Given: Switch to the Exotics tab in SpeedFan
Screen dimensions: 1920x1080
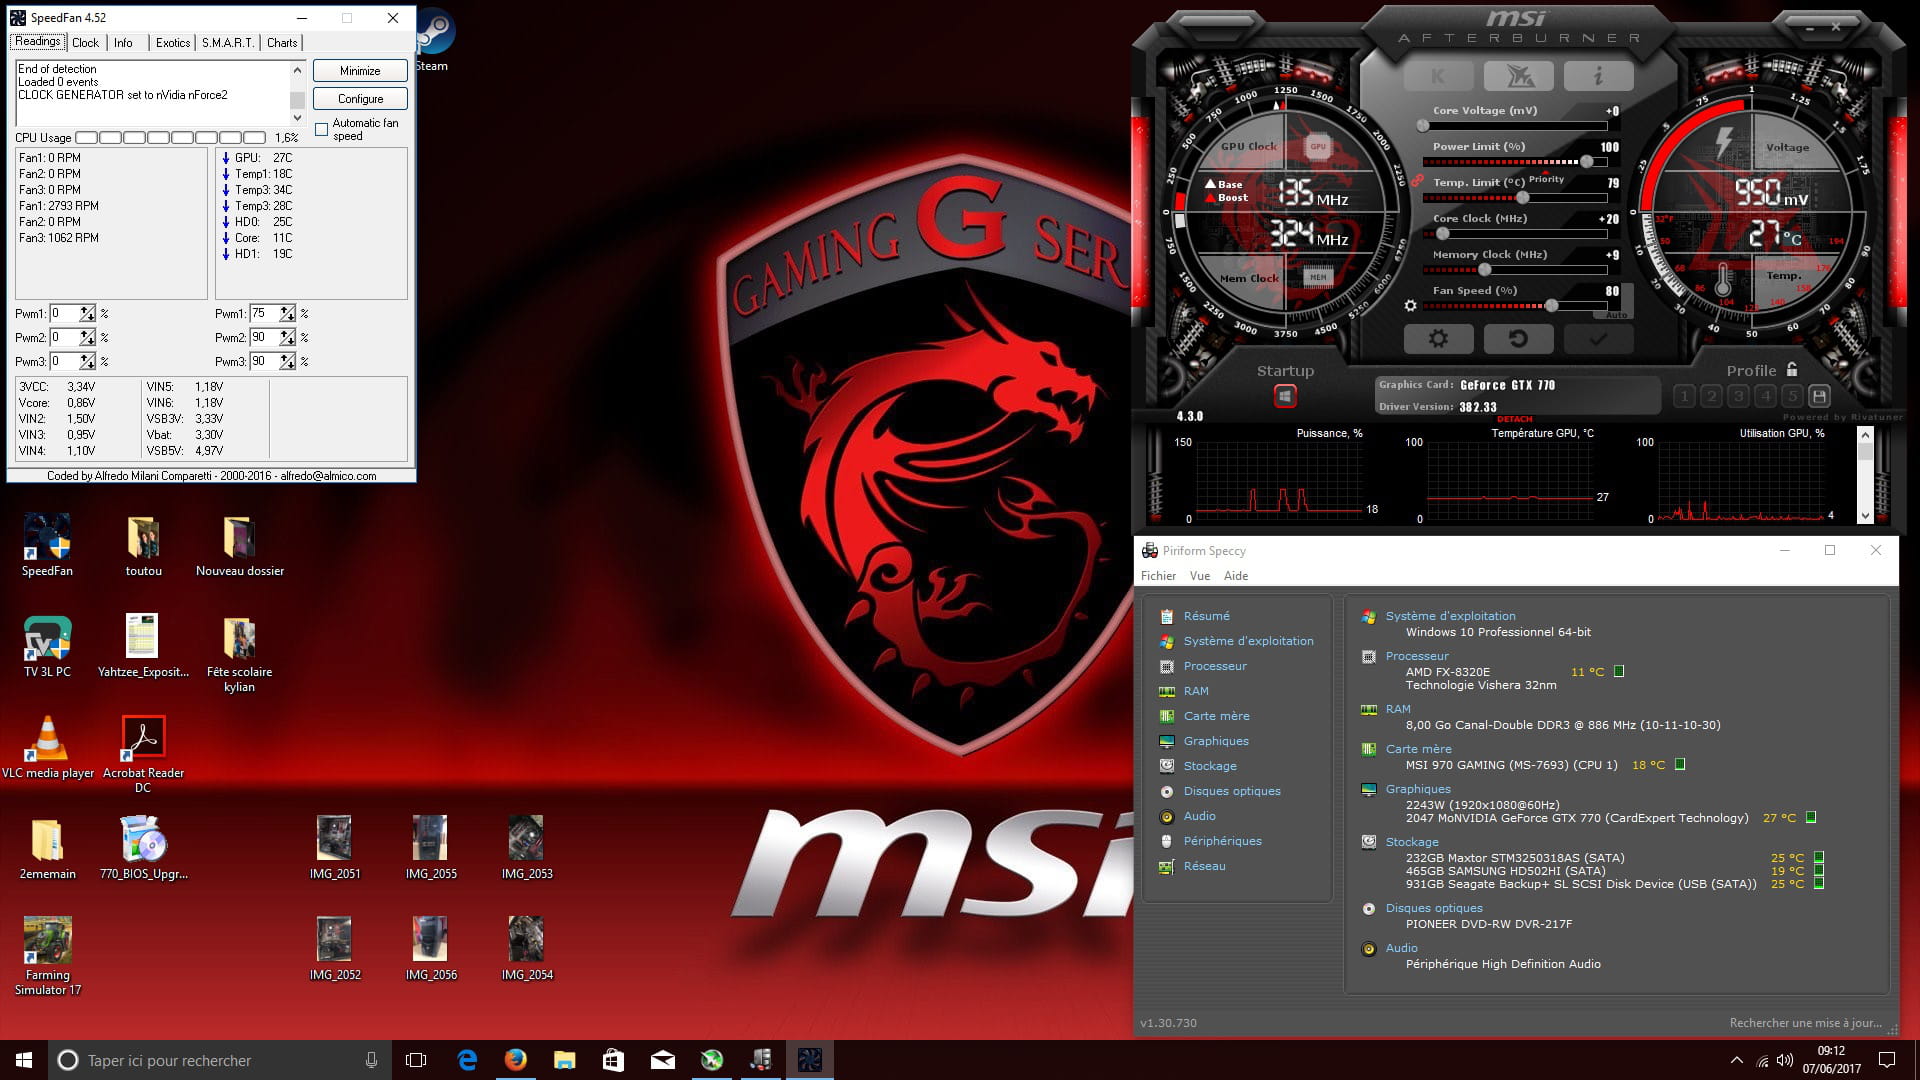Looking at the screenshot, I should click(172, 42).
